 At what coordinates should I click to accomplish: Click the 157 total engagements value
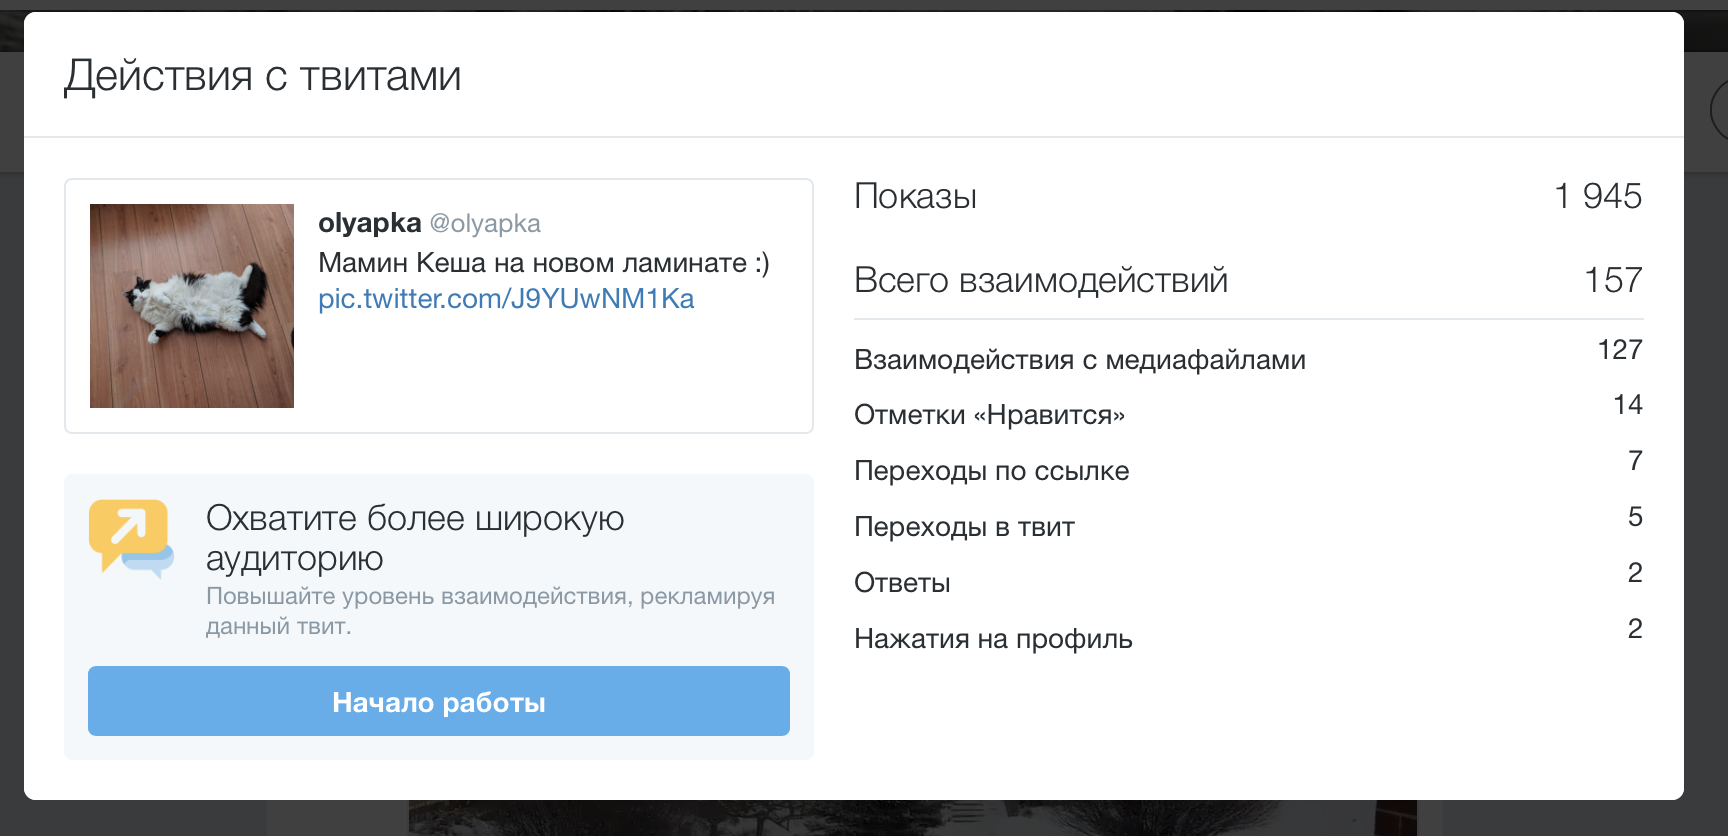tap(1613, 280)
